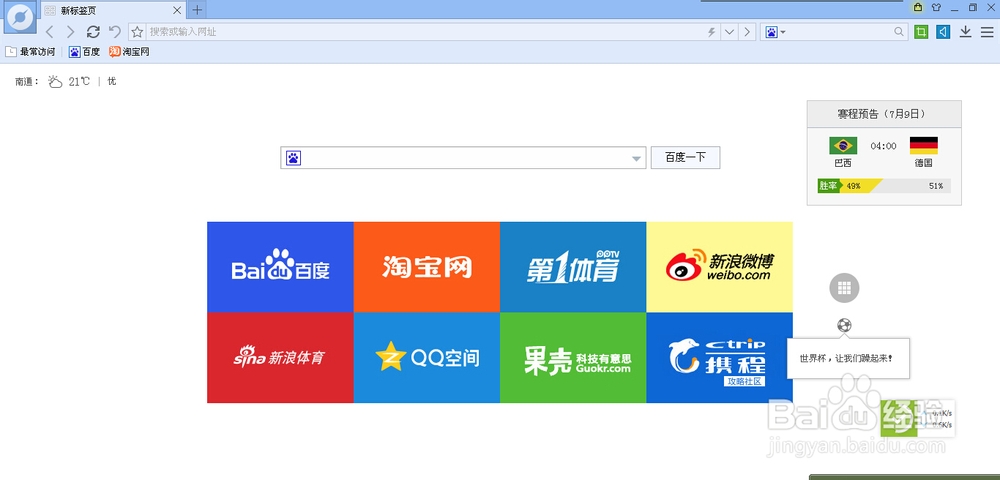
Task: Minimize the browser window
Action: 954,8
